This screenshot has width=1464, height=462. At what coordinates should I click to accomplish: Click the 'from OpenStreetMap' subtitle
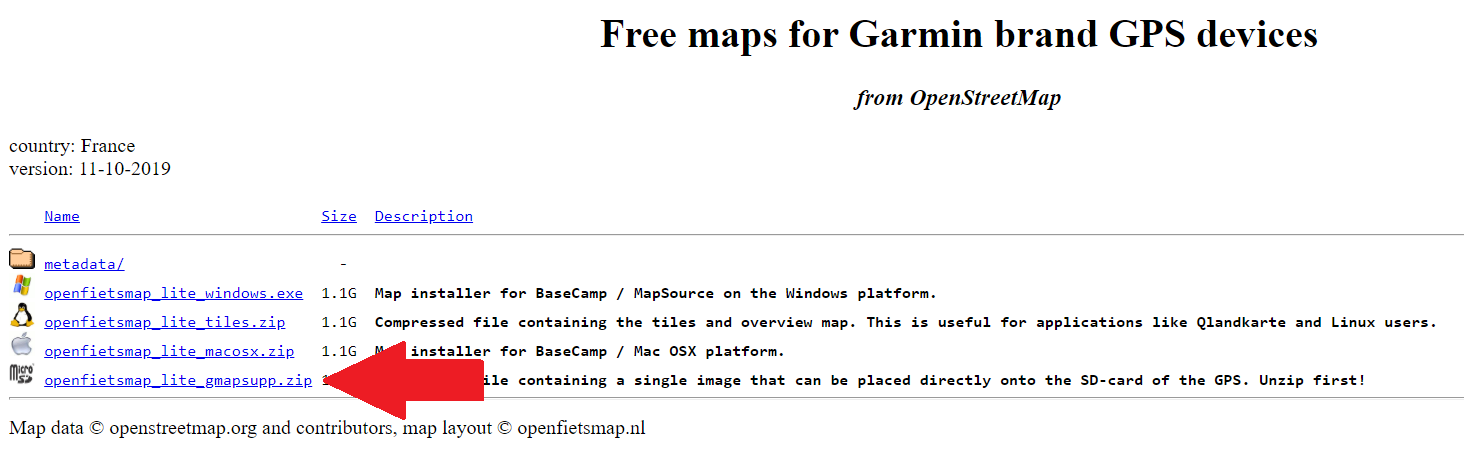pyautogui.click(x=957, y=98)
